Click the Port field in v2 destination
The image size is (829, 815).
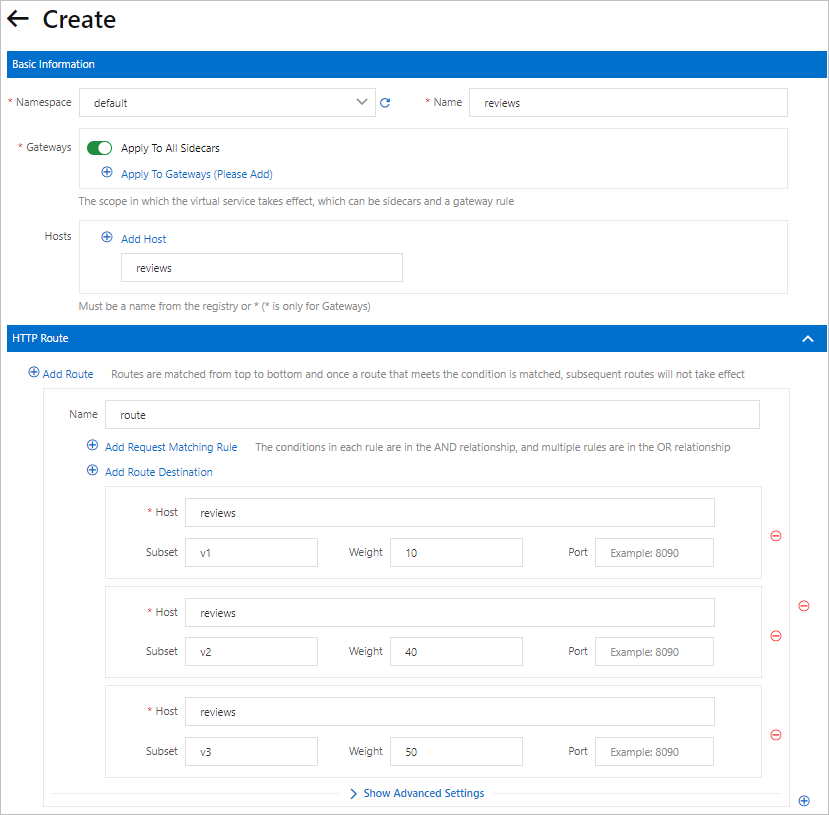pyautogui.click(x=654, y=652)
